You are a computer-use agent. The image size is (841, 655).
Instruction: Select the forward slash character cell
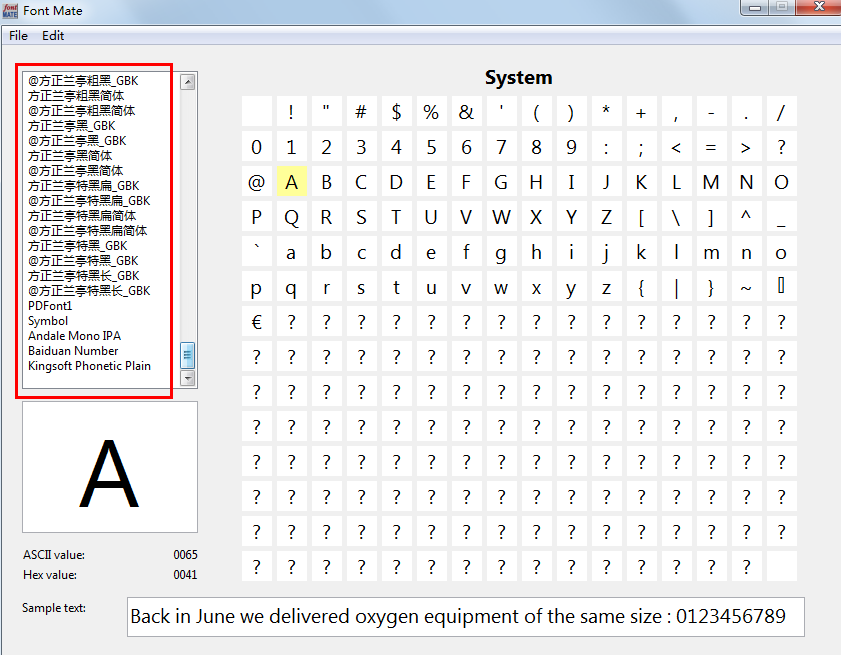[781, 112]
